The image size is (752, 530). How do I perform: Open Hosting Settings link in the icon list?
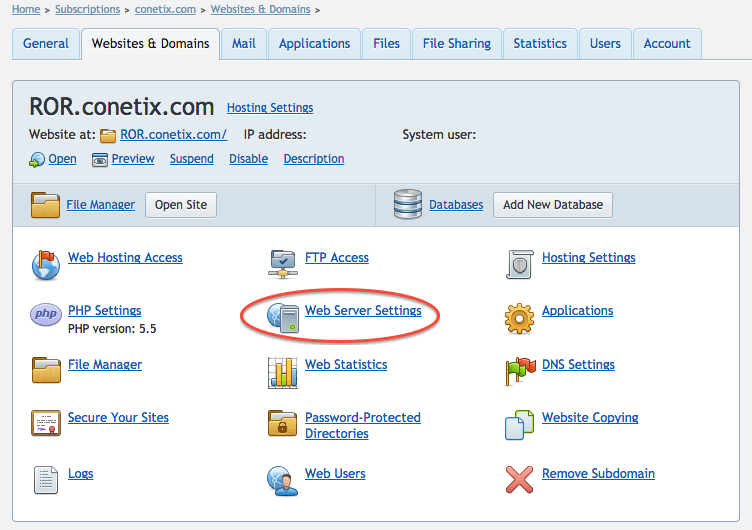(x=588, y=258)
